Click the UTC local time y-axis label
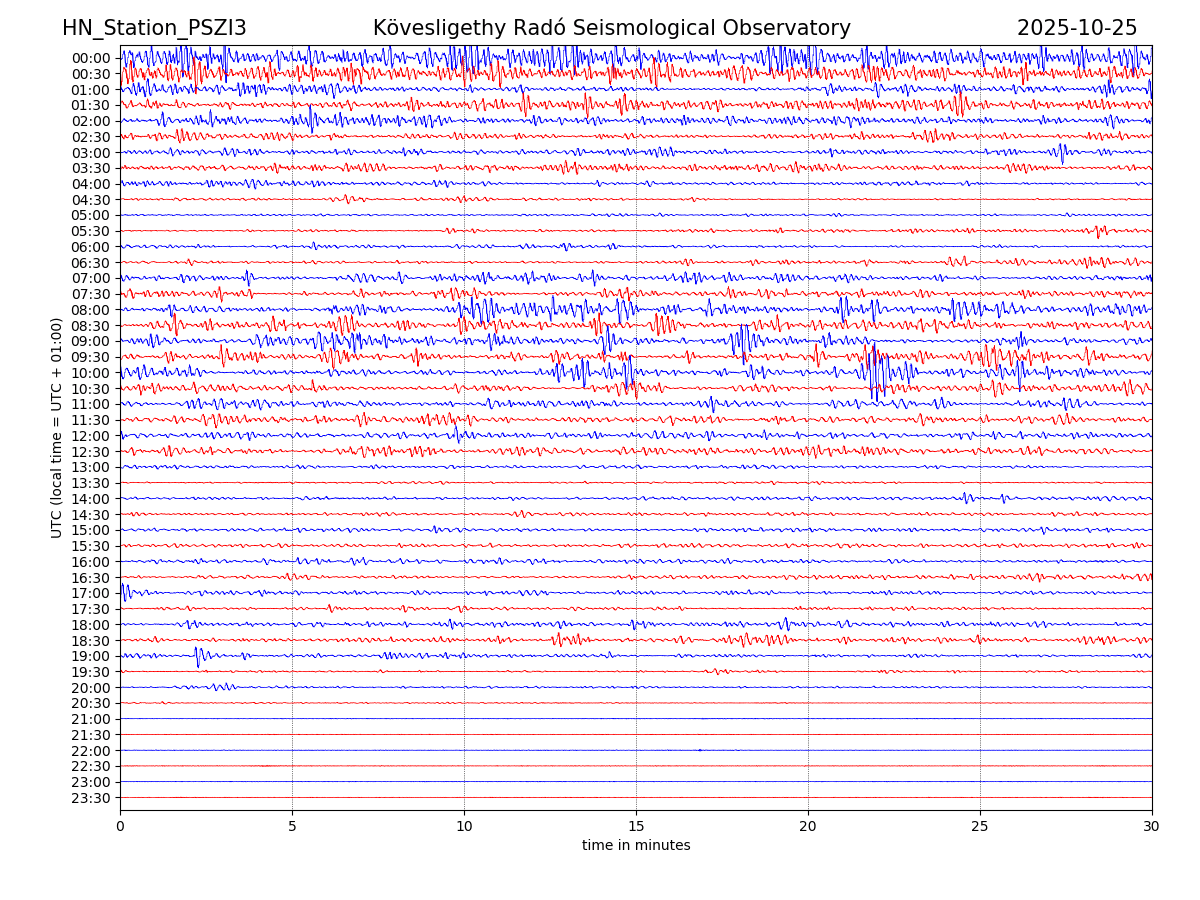1200x900 pixels. 57,427
